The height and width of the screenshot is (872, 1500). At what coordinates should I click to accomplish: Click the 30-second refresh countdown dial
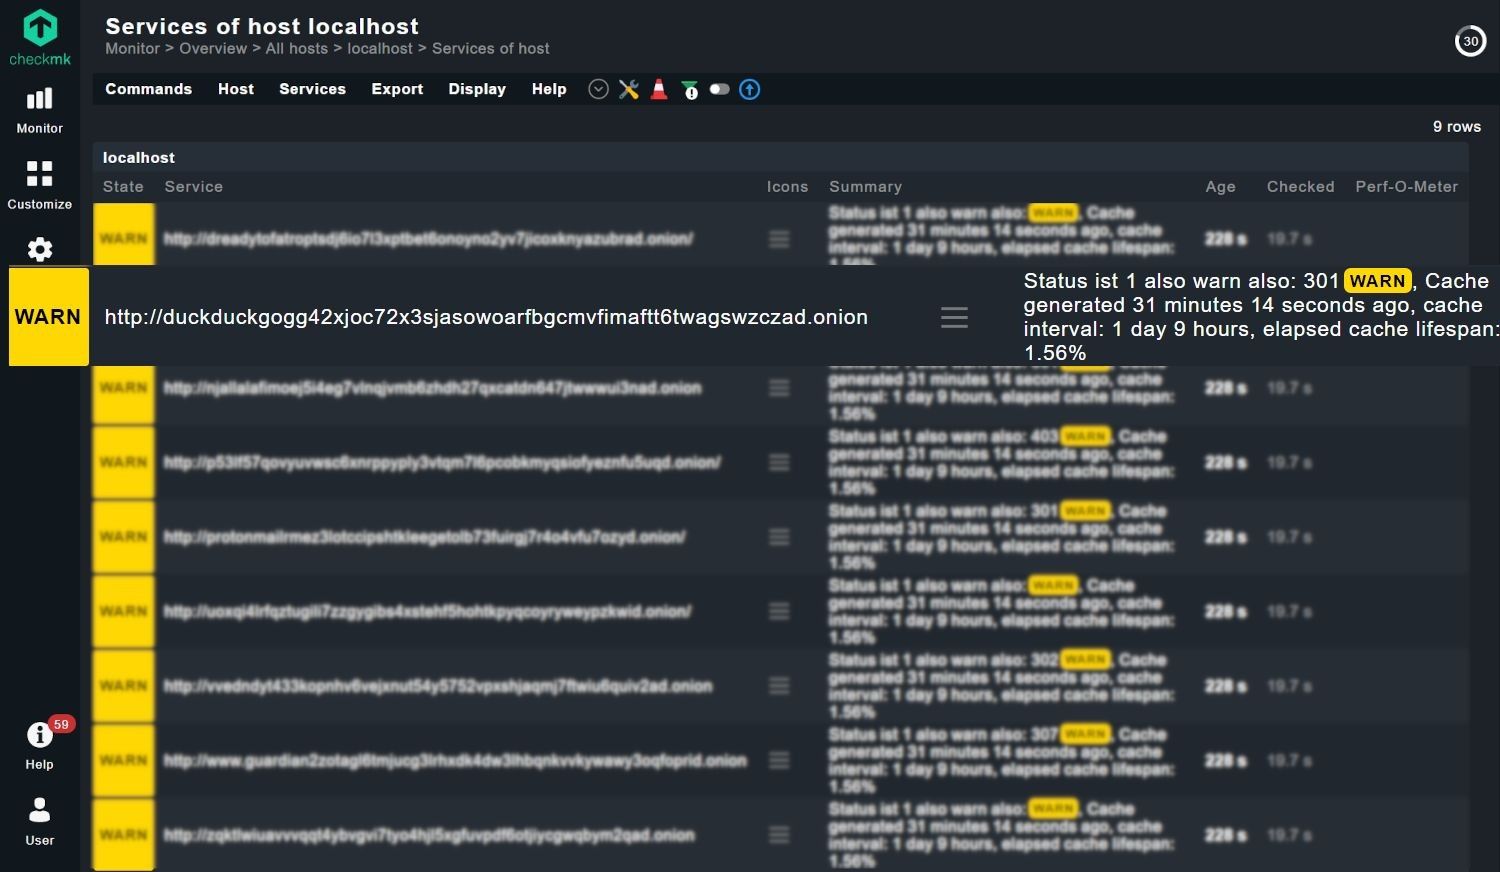point(1470,41)
